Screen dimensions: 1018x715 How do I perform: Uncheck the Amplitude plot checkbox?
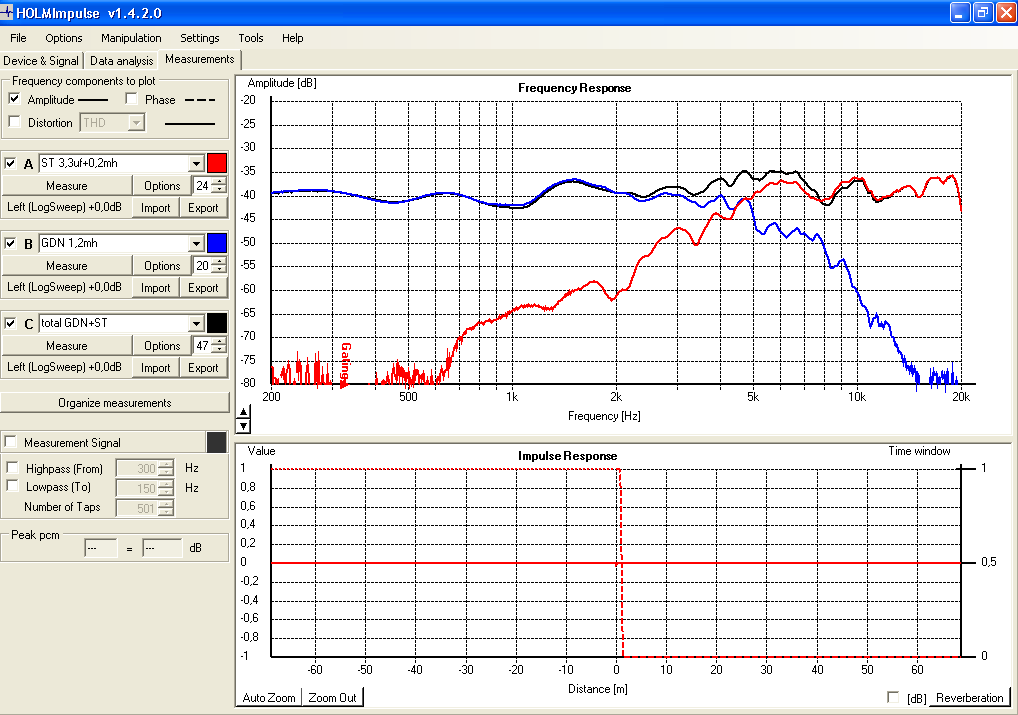(14, 99)
